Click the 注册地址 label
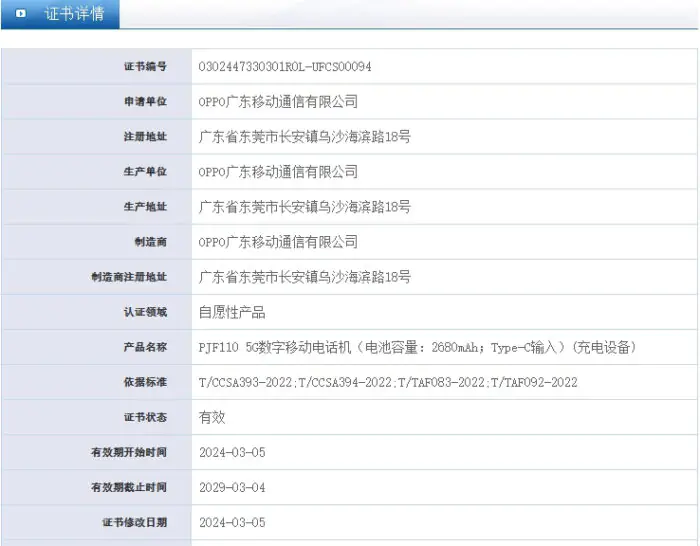700x546 pixels. (145, 137)
